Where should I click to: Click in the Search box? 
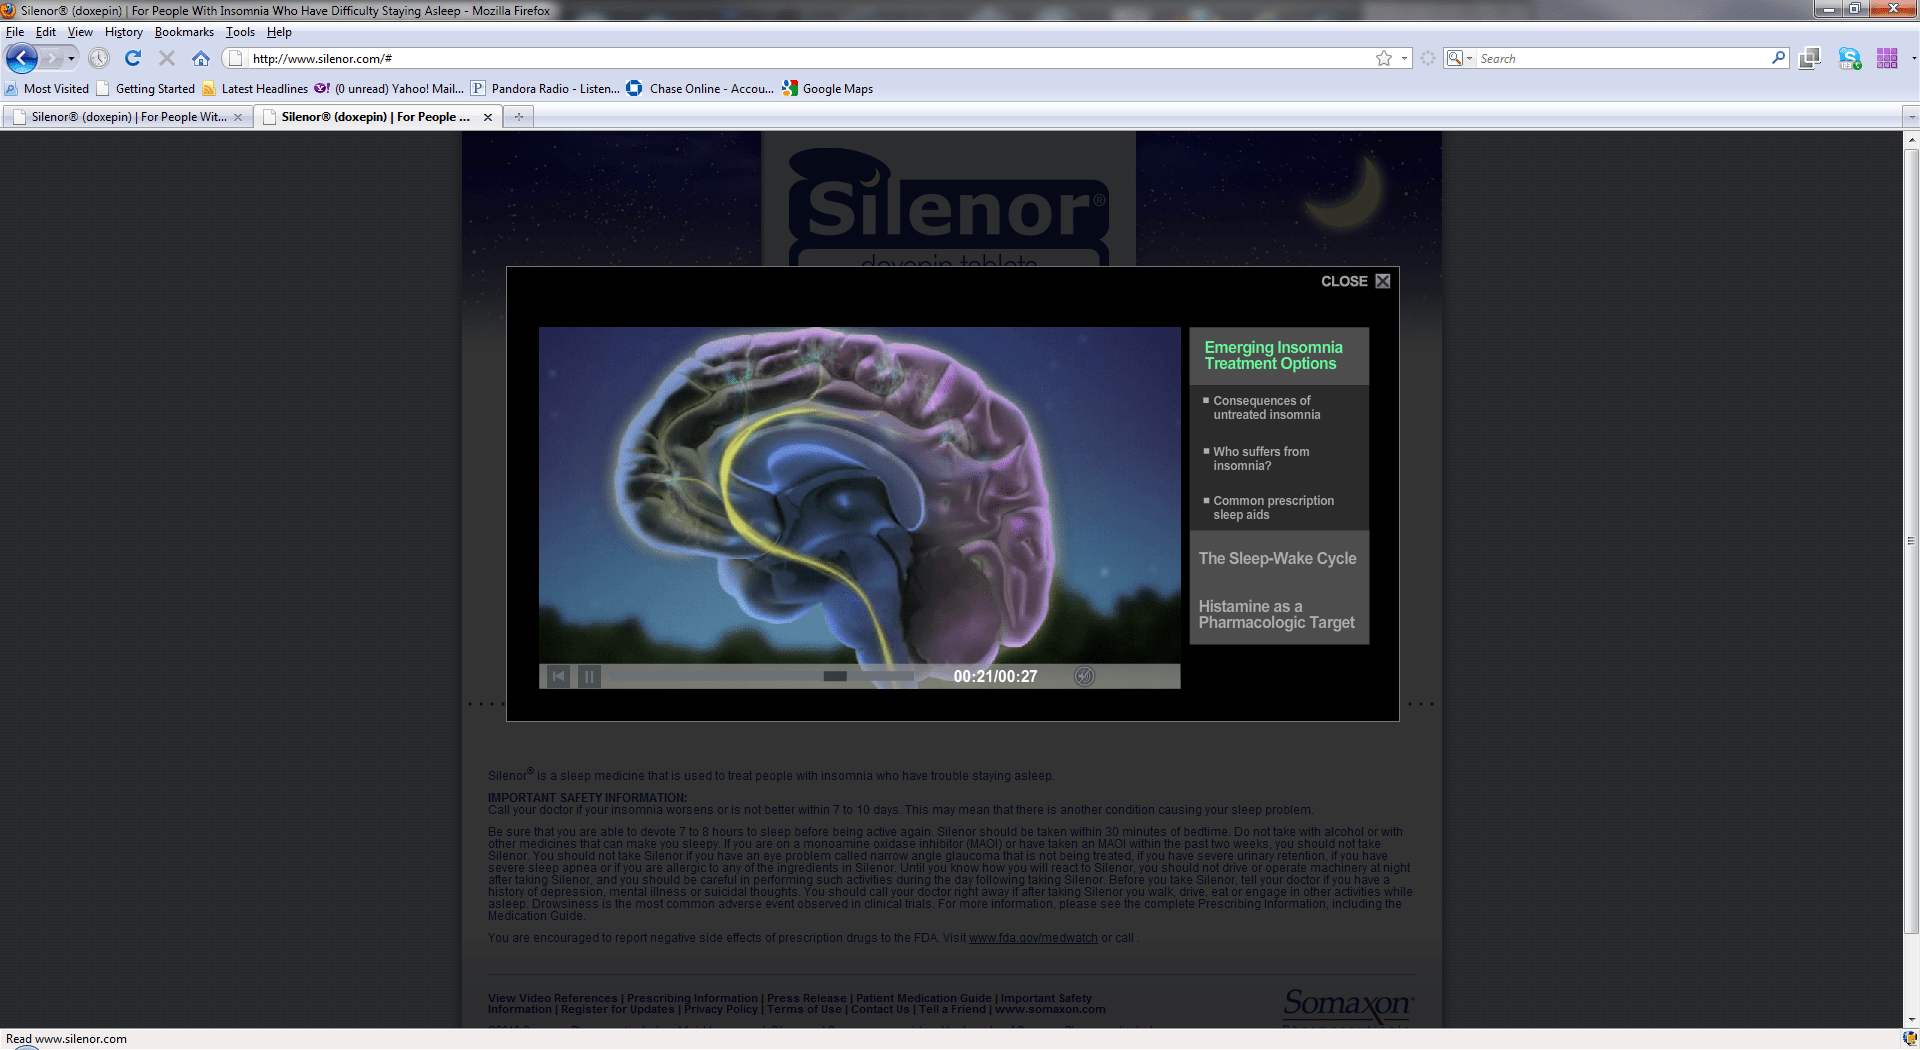point(1624,59)
